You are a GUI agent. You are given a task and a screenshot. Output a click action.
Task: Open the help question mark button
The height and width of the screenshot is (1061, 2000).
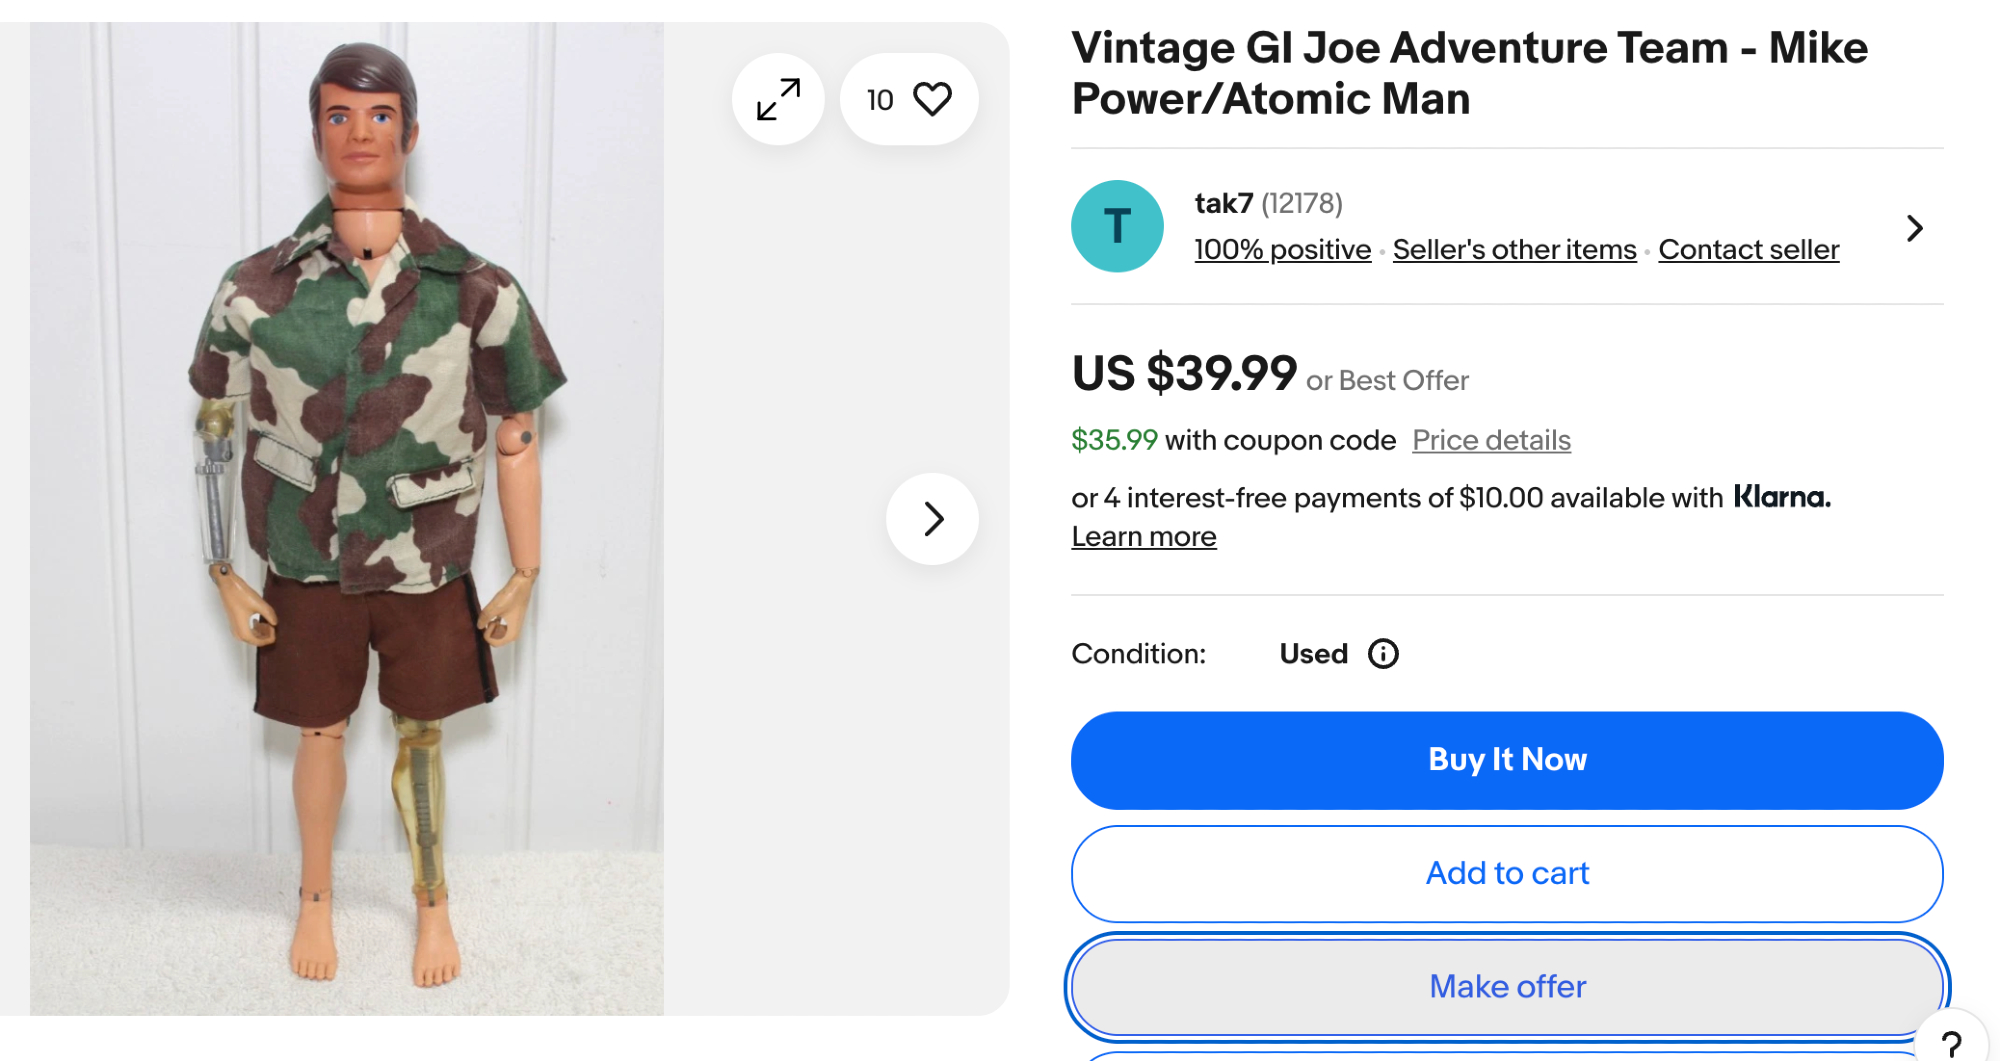tap(1951, 1044)
